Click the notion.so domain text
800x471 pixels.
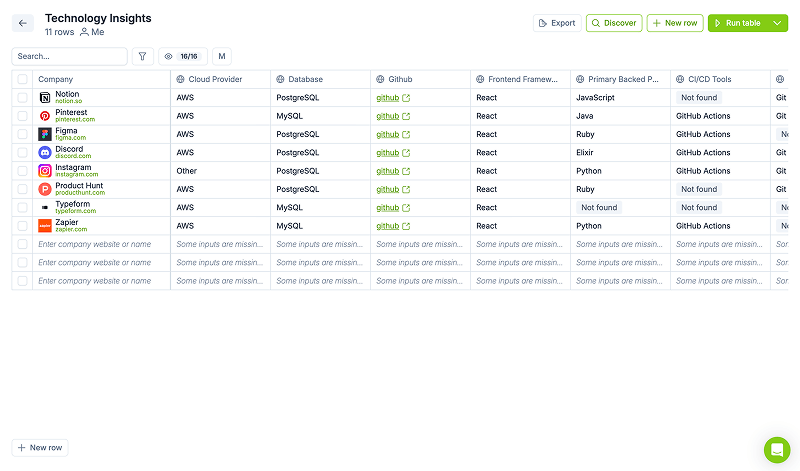pos(68,101)
